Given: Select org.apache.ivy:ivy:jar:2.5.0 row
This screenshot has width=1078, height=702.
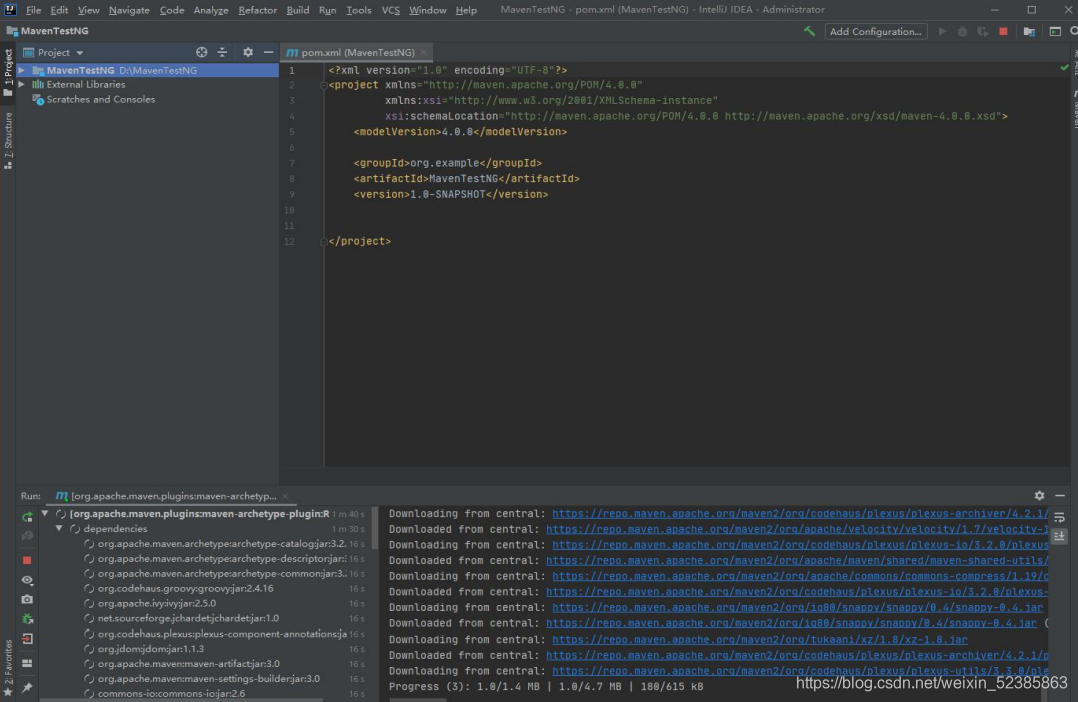Looking at the screenshot, I should click(x=157, y=604).
